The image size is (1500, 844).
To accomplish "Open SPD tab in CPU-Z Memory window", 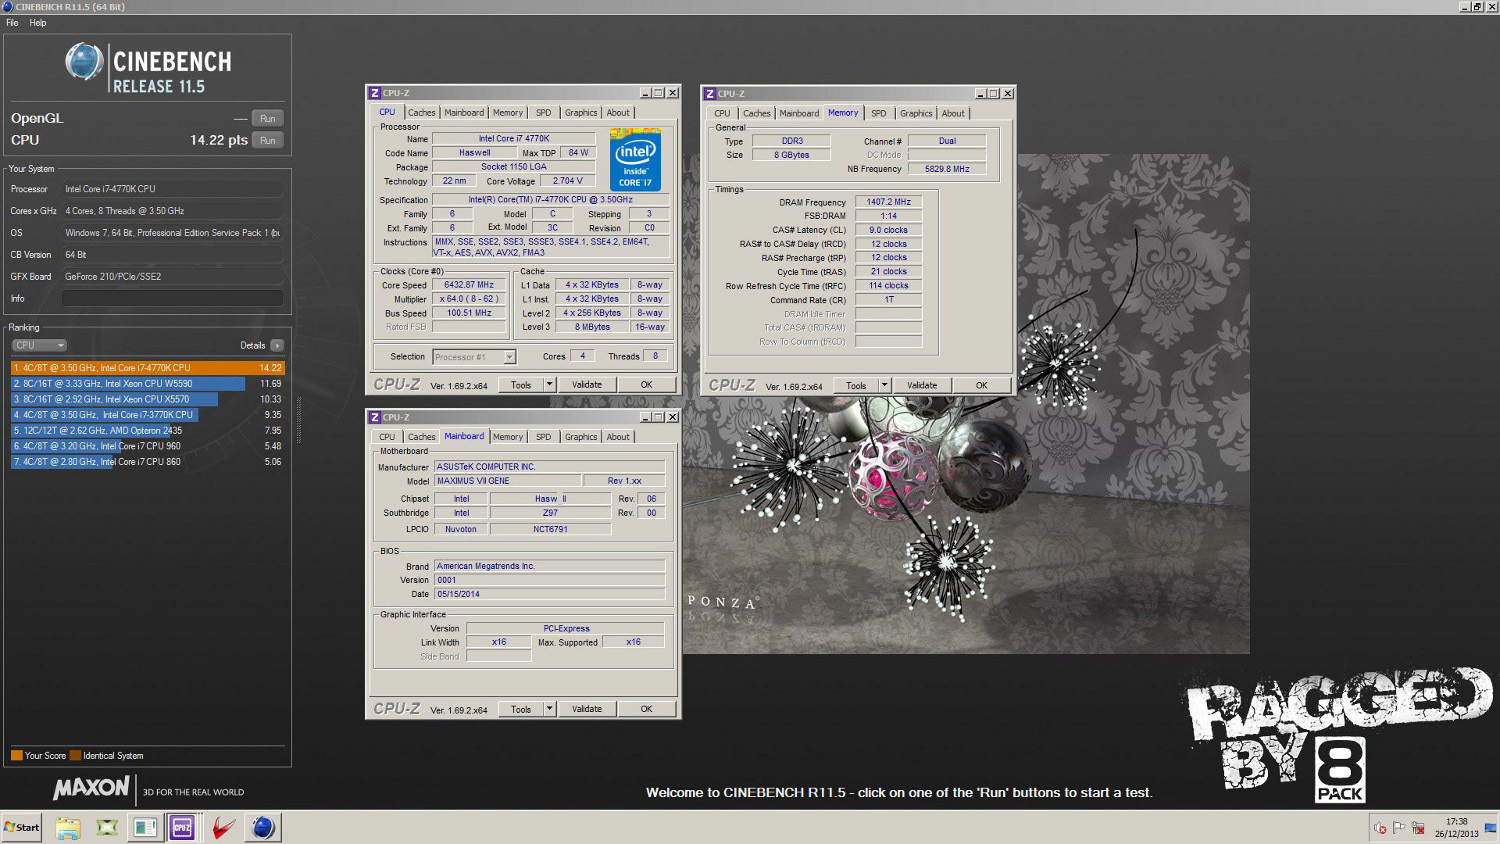I will (x=878, y=113).
